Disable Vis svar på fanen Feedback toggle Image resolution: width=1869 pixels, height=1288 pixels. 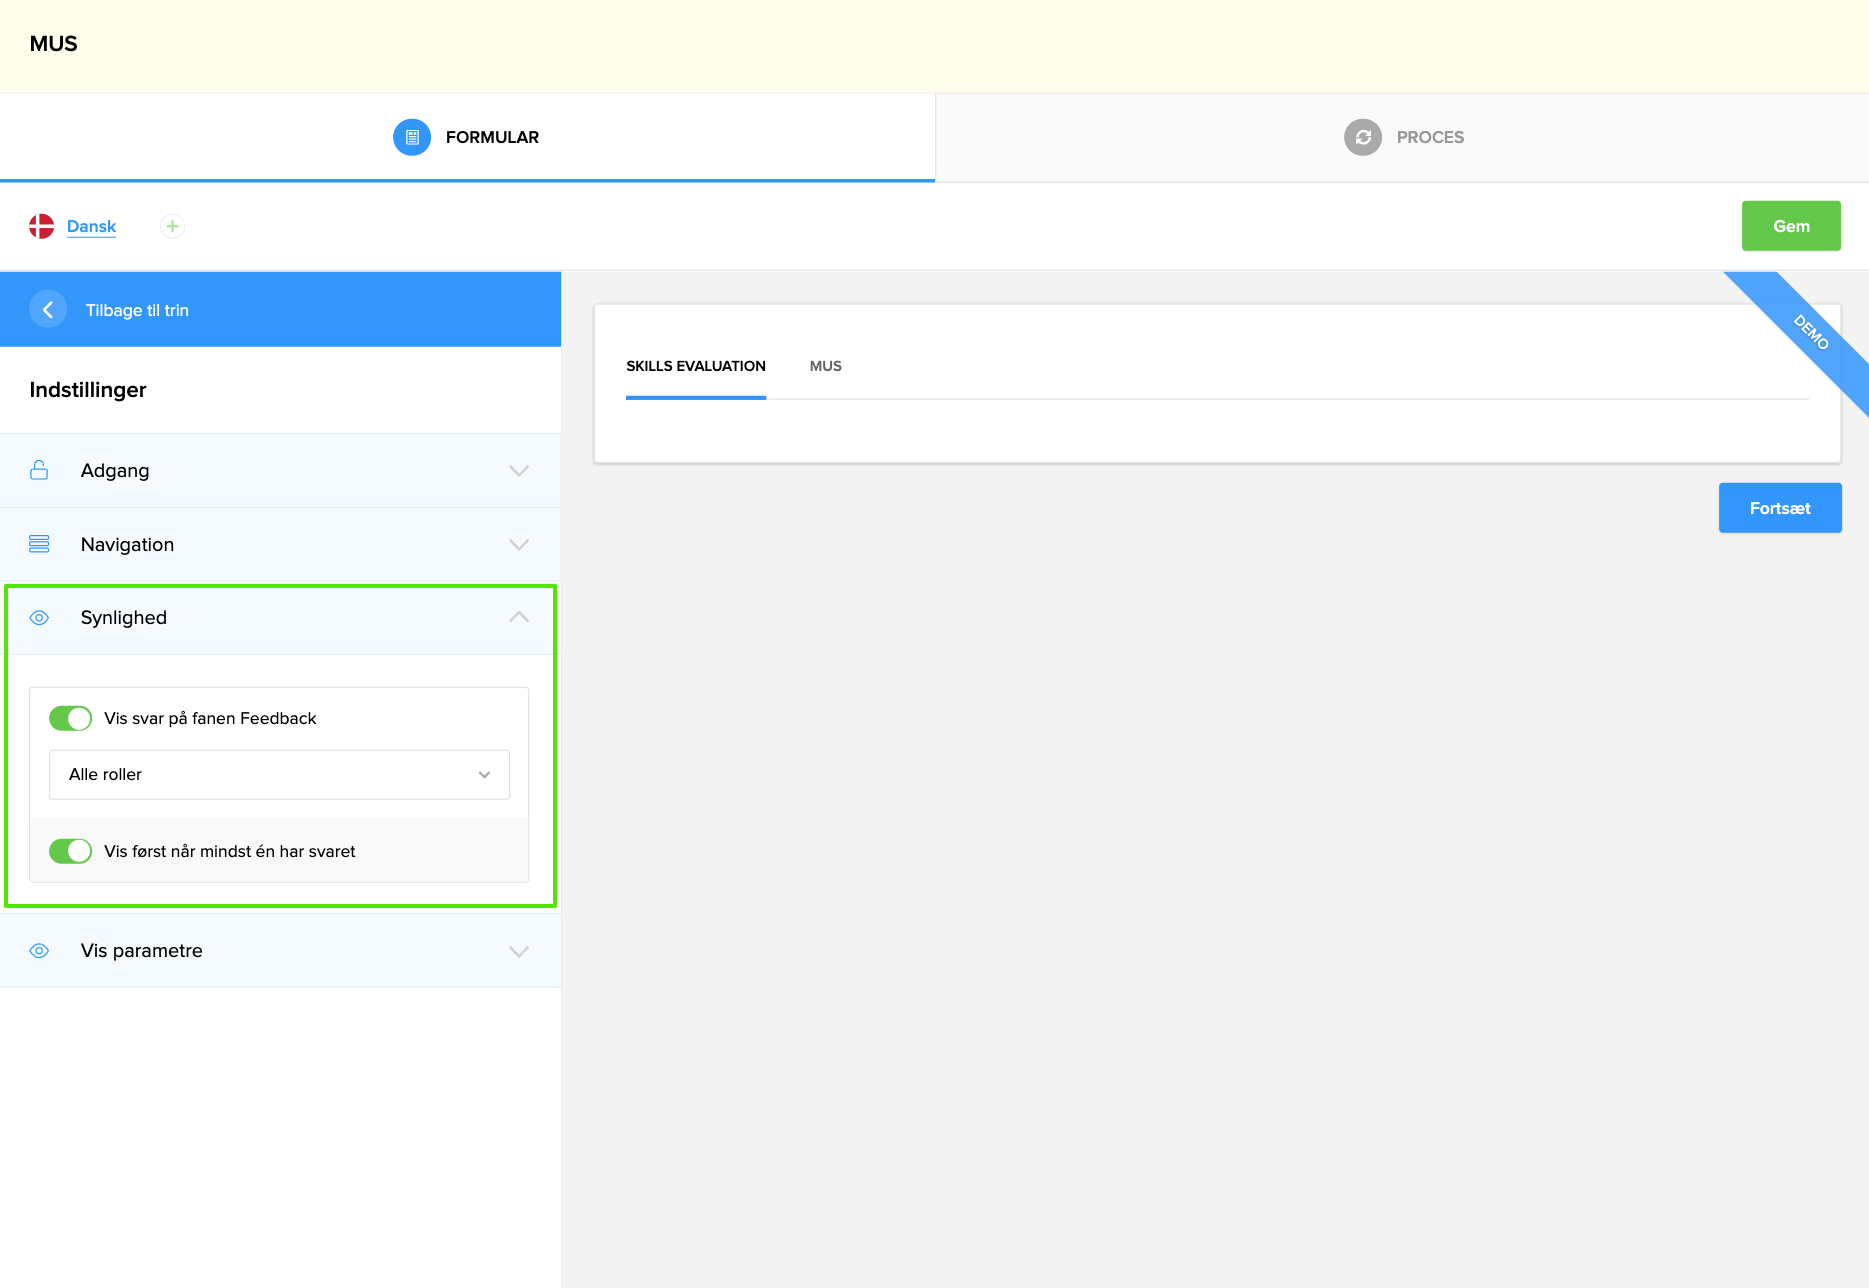coord(70,718)
